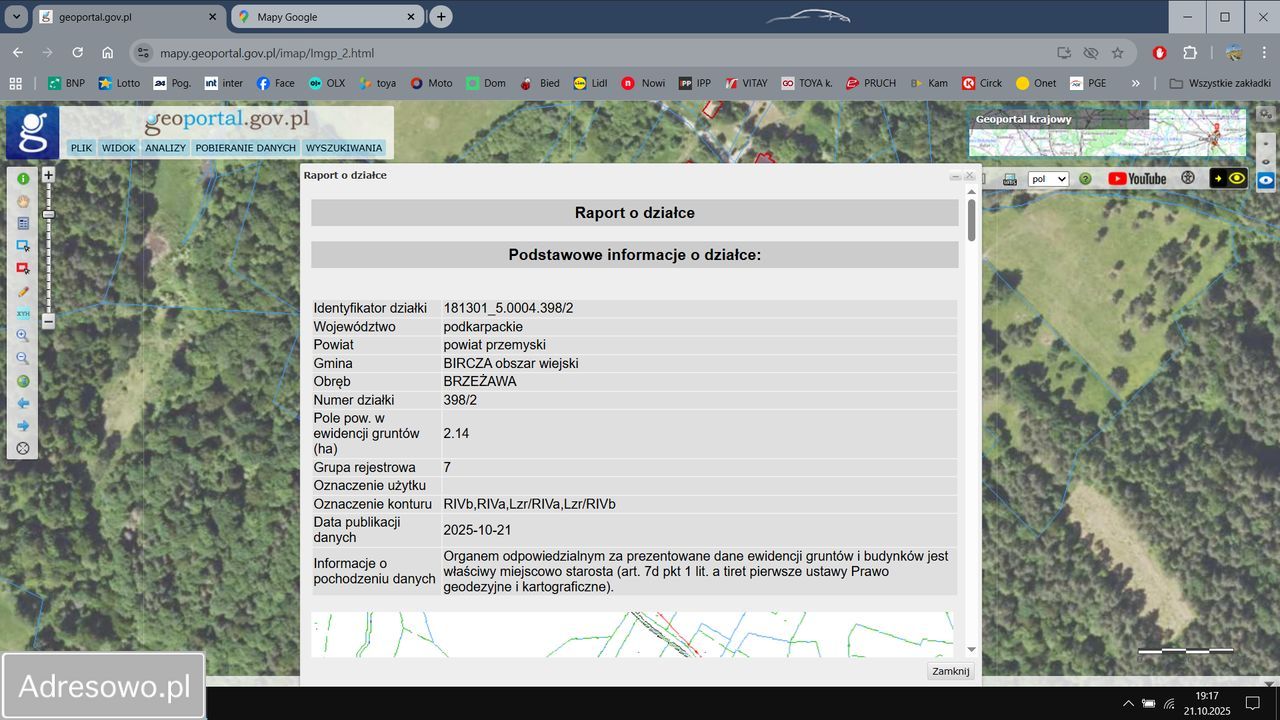The width and height of the screenshot is (1280, 720).
Task: Click the green info tool icon
Action: tap(23, 179)
